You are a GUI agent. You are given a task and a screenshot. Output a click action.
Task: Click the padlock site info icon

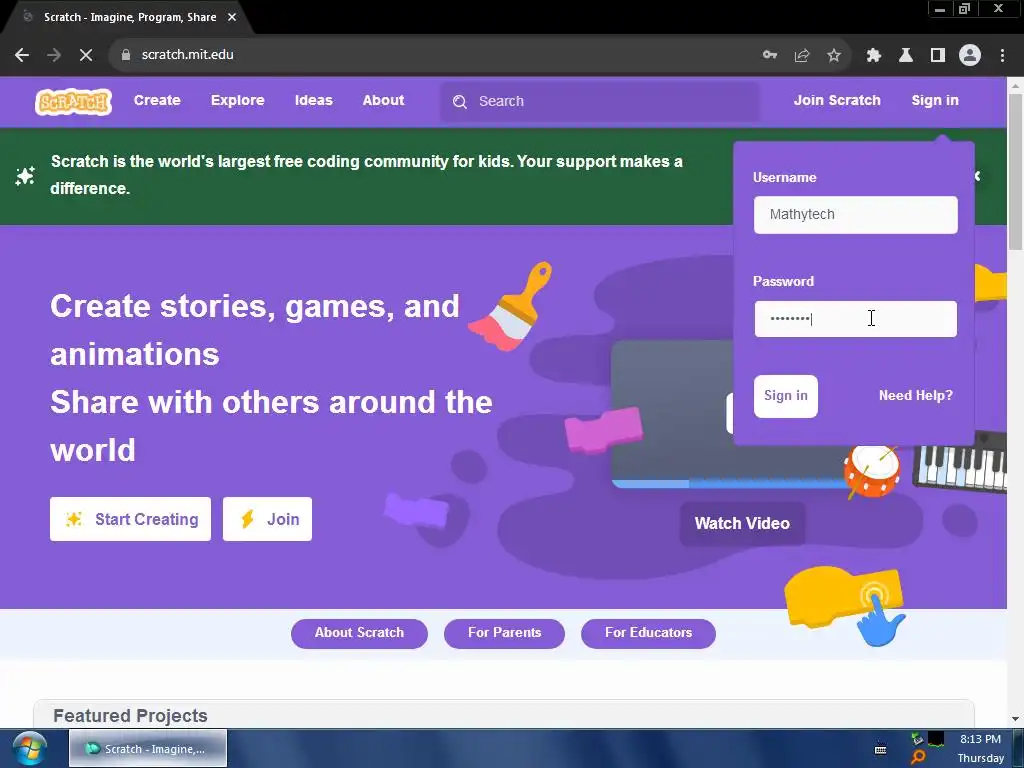[126, 55]
